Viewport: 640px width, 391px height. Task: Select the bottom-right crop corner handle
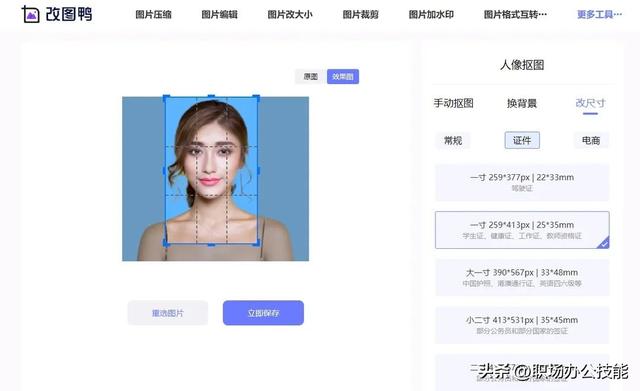tap(256, 243)
